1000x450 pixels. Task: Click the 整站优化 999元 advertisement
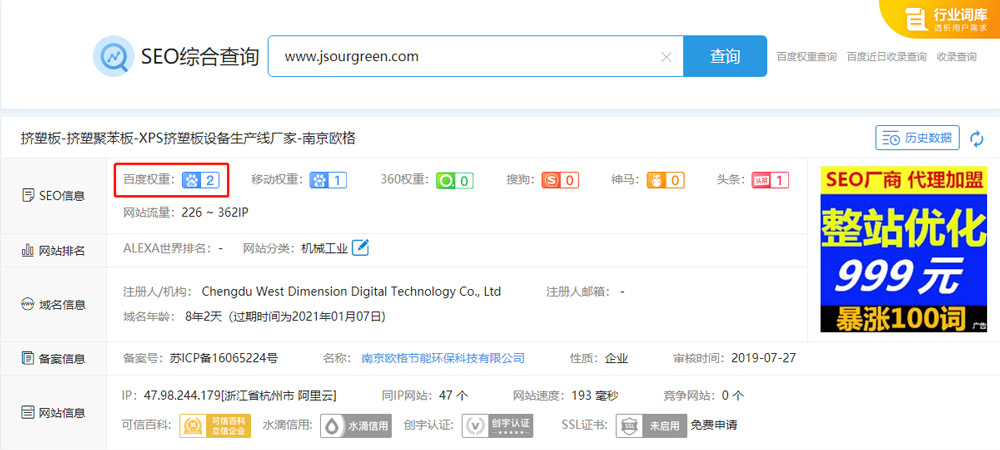[x=903, y=249]
